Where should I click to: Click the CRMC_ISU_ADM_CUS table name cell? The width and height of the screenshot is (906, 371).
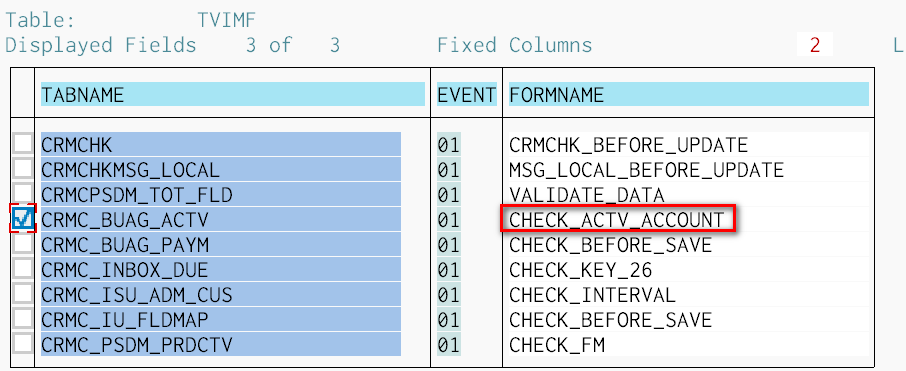221,295
